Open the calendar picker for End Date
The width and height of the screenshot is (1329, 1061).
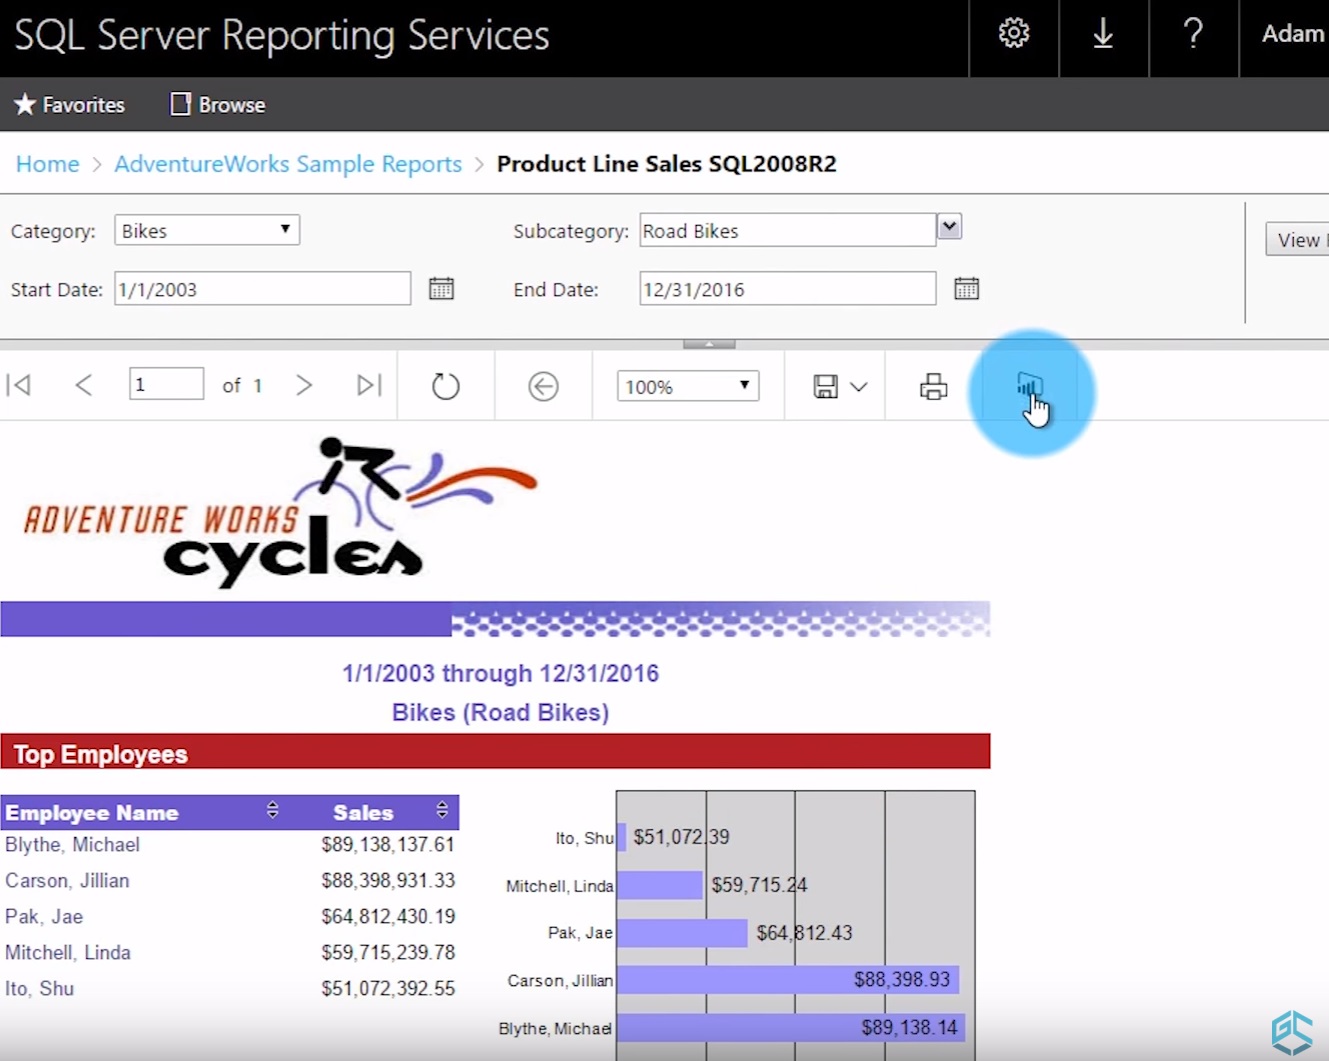point(965,288)
